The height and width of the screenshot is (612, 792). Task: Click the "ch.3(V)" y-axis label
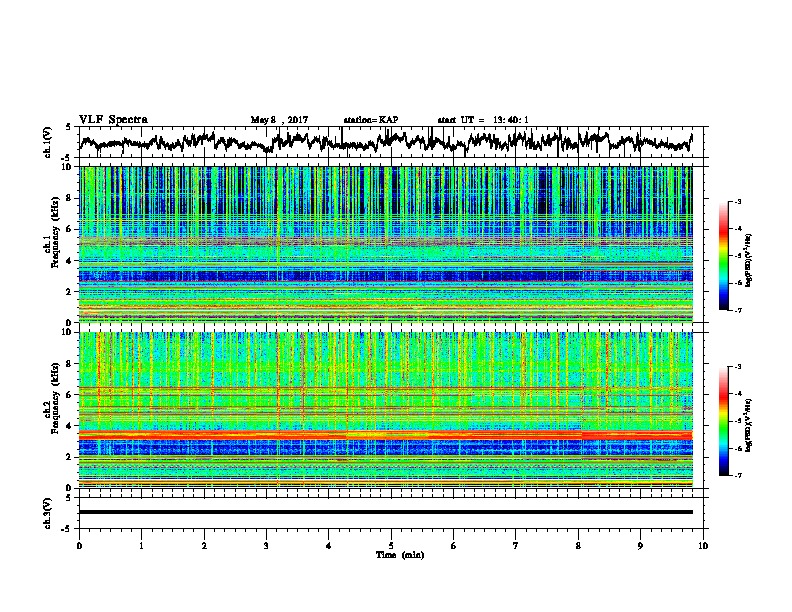[x=48, y=513]
